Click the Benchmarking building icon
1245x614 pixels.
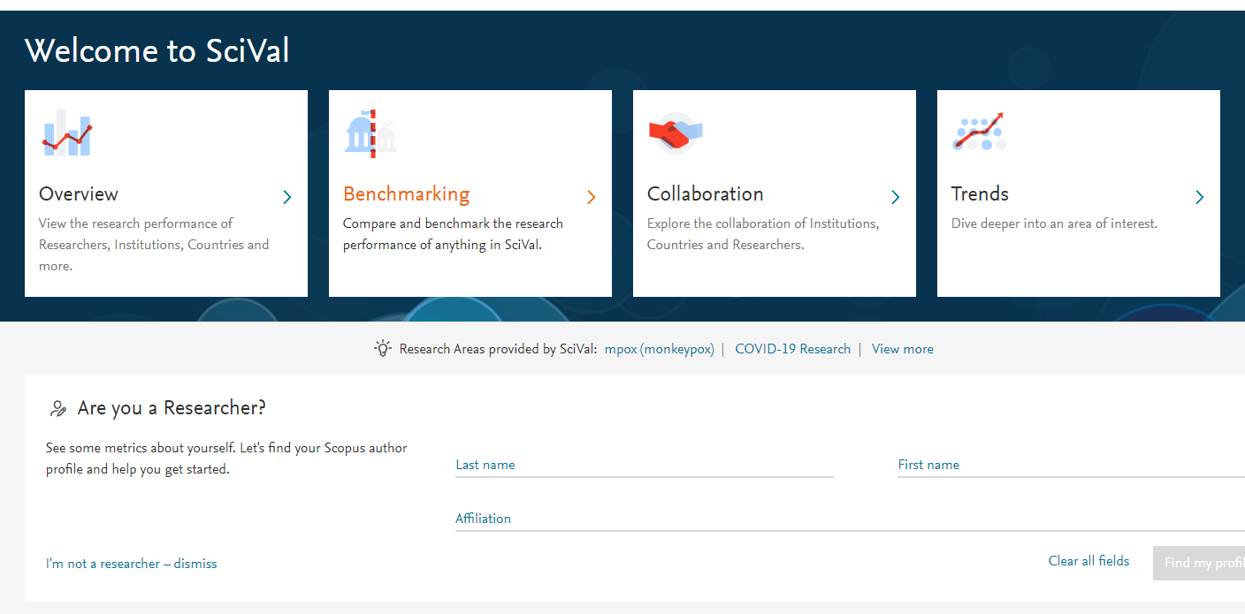click(x=370, y=133)
